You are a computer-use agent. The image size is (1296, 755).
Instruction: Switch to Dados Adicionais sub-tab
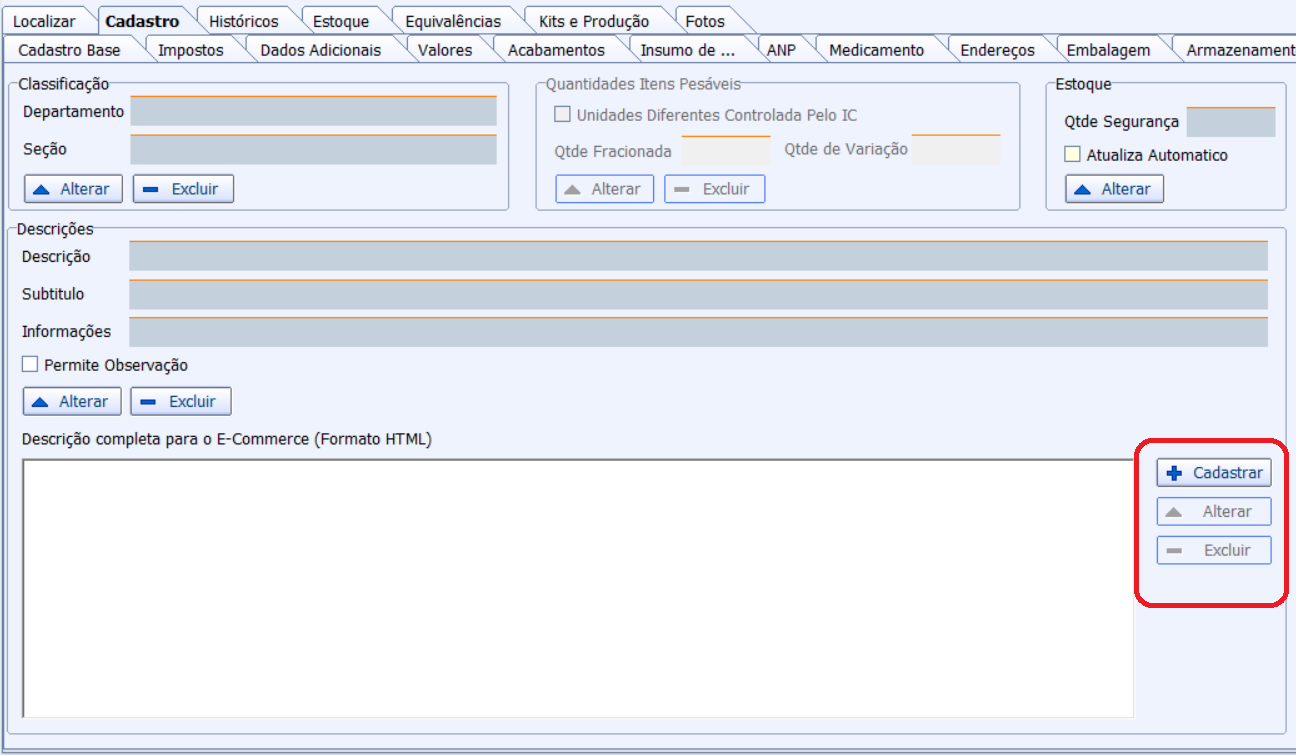coord(320,50)
